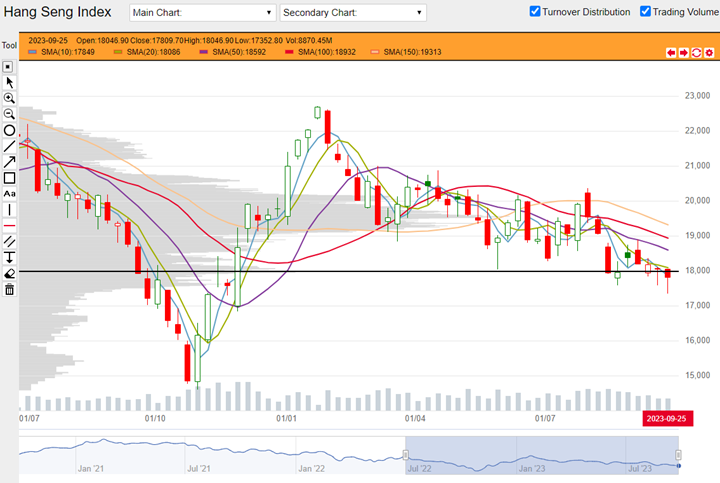Click the 'Tool' label above toolbar
The height and width of the screenshot is (483, 720).
9,45
